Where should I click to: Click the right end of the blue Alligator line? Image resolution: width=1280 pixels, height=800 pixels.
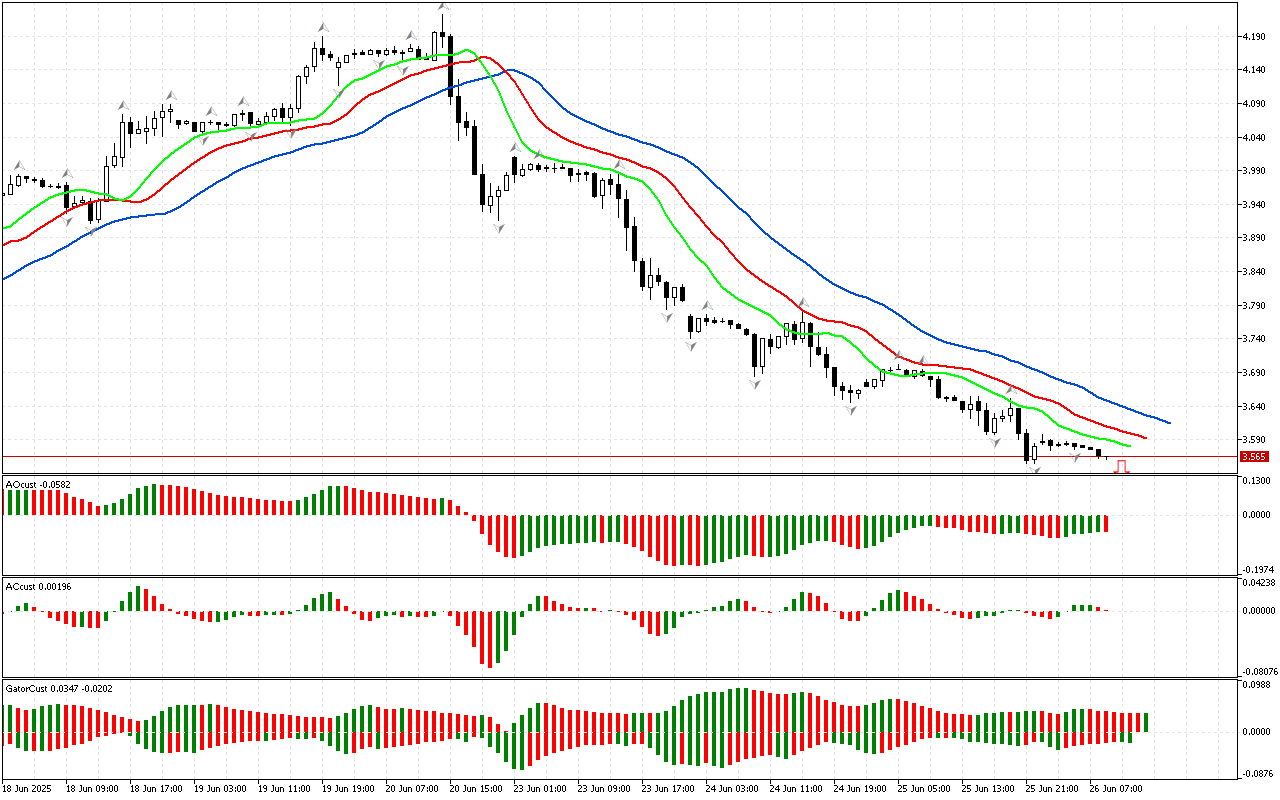[x=1168, y=422]
